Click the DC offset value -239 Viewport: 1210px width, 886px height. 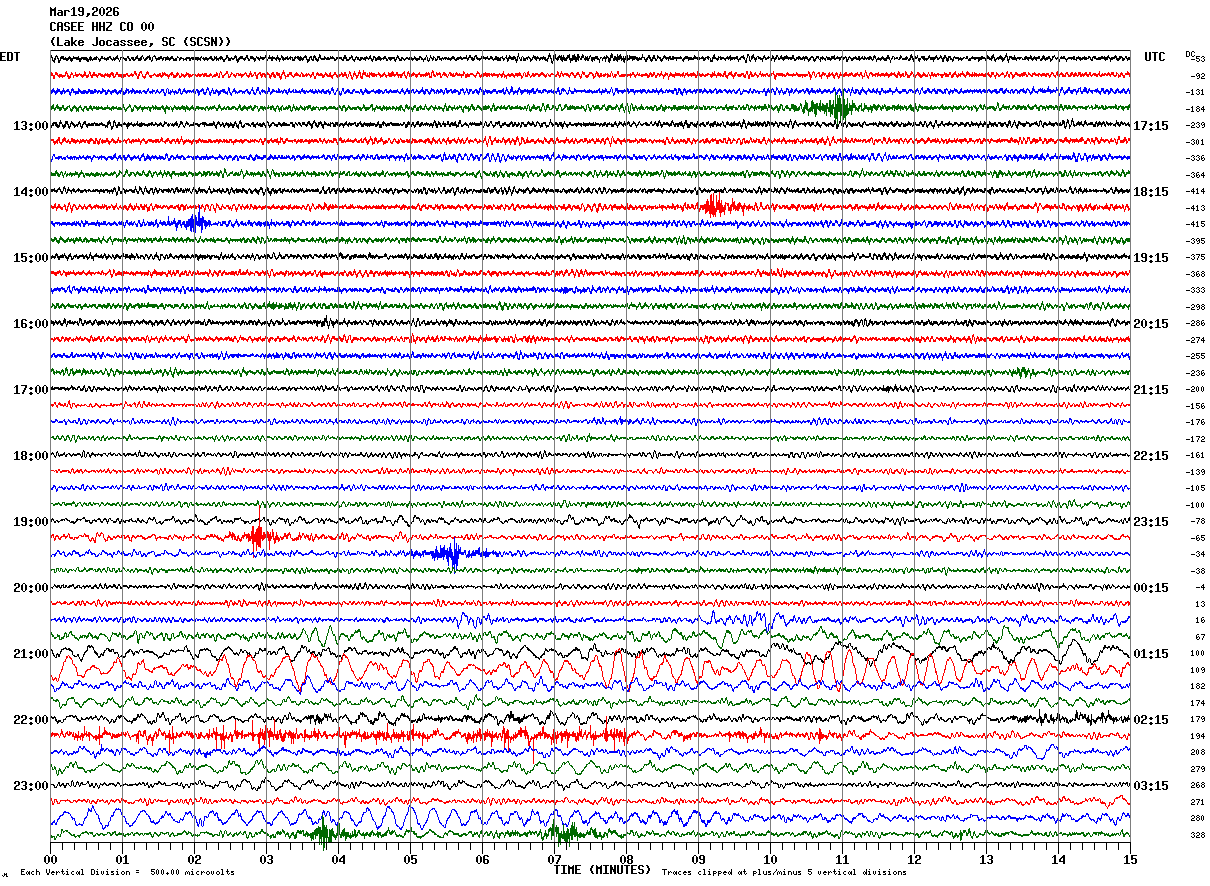[1195, 125]
